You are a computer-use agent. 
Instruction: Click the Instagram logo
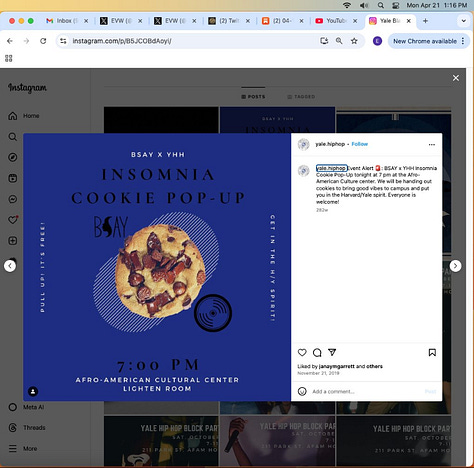pos(27,88)
